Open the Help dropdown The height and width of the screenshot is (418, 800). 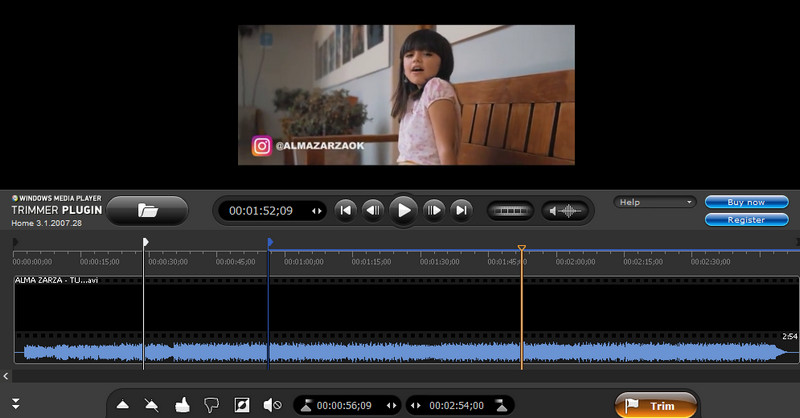pos(655,202)
